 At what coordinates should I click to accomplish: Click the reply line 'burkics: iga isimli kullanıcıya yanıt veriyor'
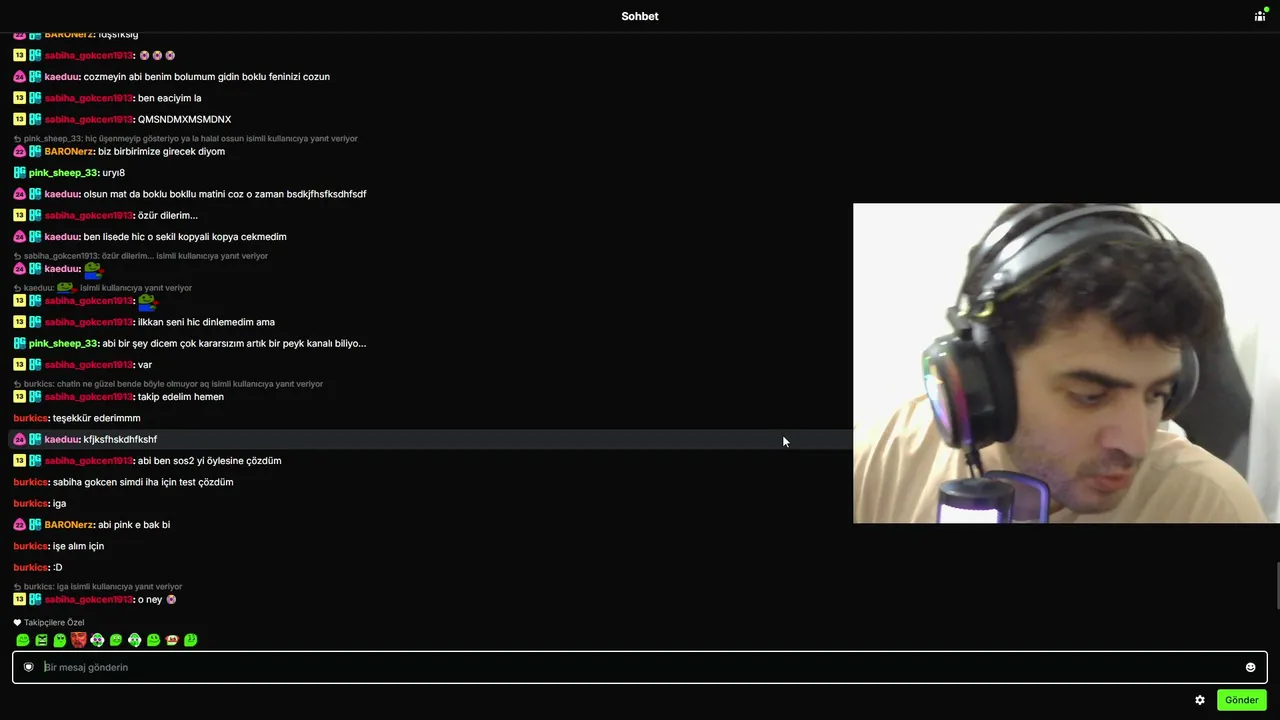pos(98,587)
